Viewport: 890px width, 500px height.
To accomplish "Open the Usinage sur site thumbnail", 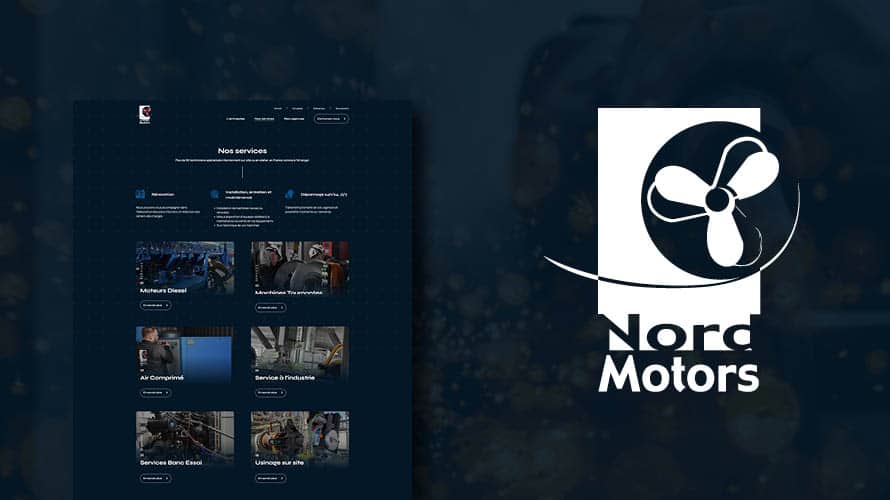I will tap(300, 438).
